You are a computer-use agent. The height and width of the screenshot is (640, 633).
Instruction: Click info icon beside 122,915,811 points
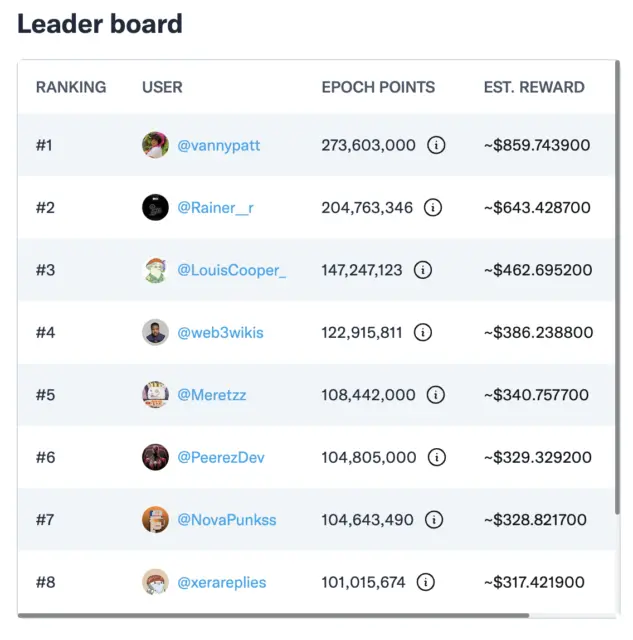click(423, 332)
